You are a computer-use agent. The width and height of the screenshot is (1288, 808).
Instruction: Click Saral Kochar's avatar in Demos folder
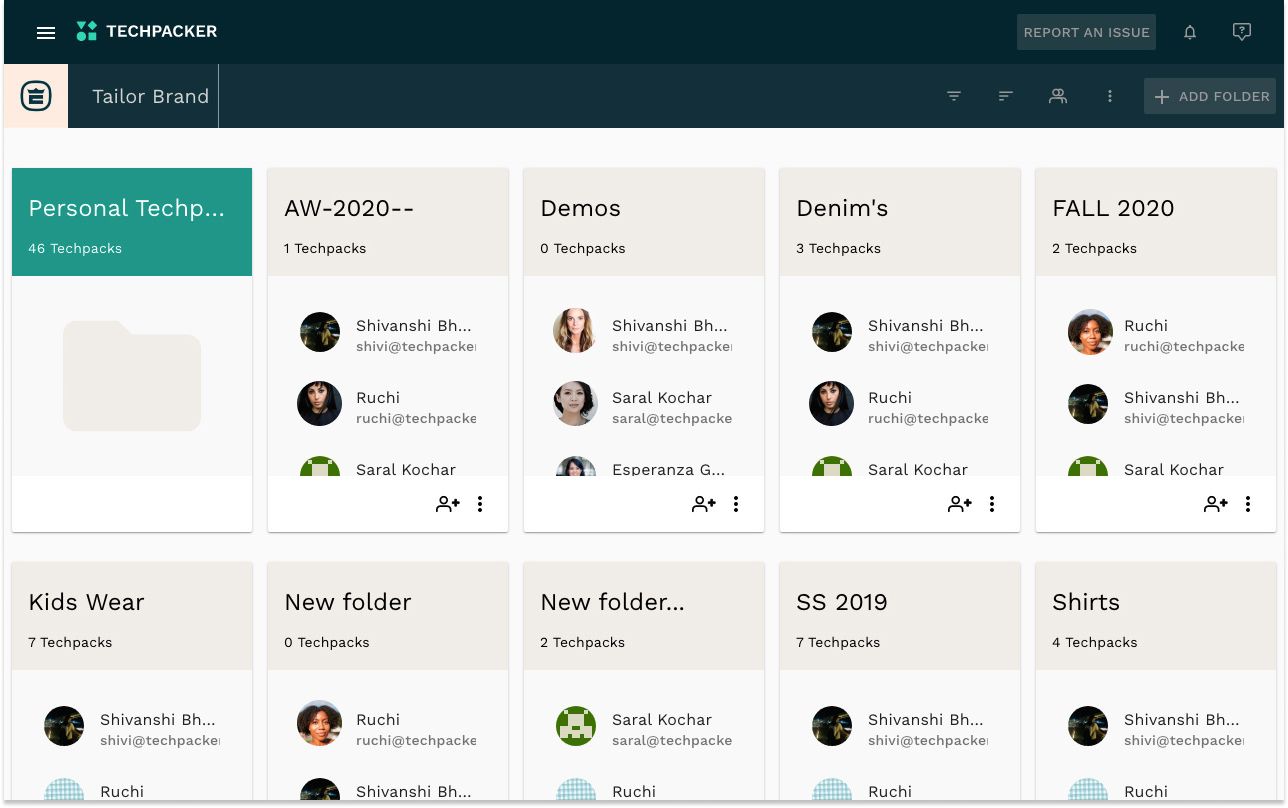click(x=575, y=403)
